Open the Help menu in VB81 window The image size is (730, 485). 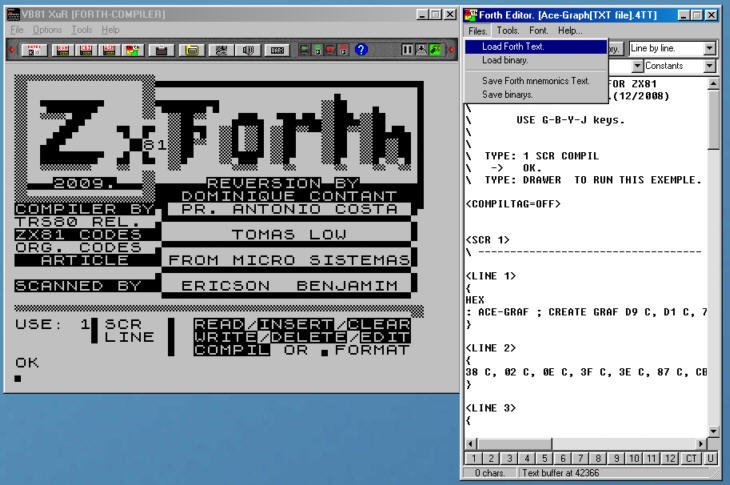tap(110, 30)
